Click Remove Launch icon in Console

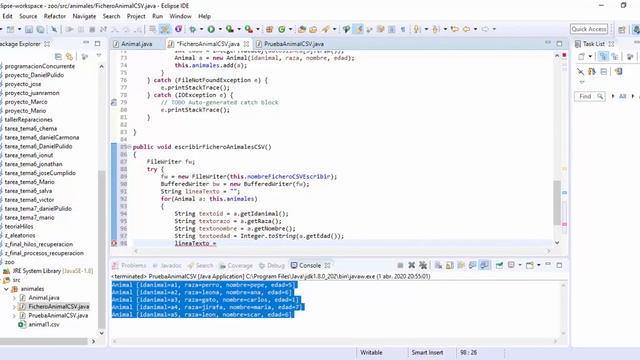point(411,265)
